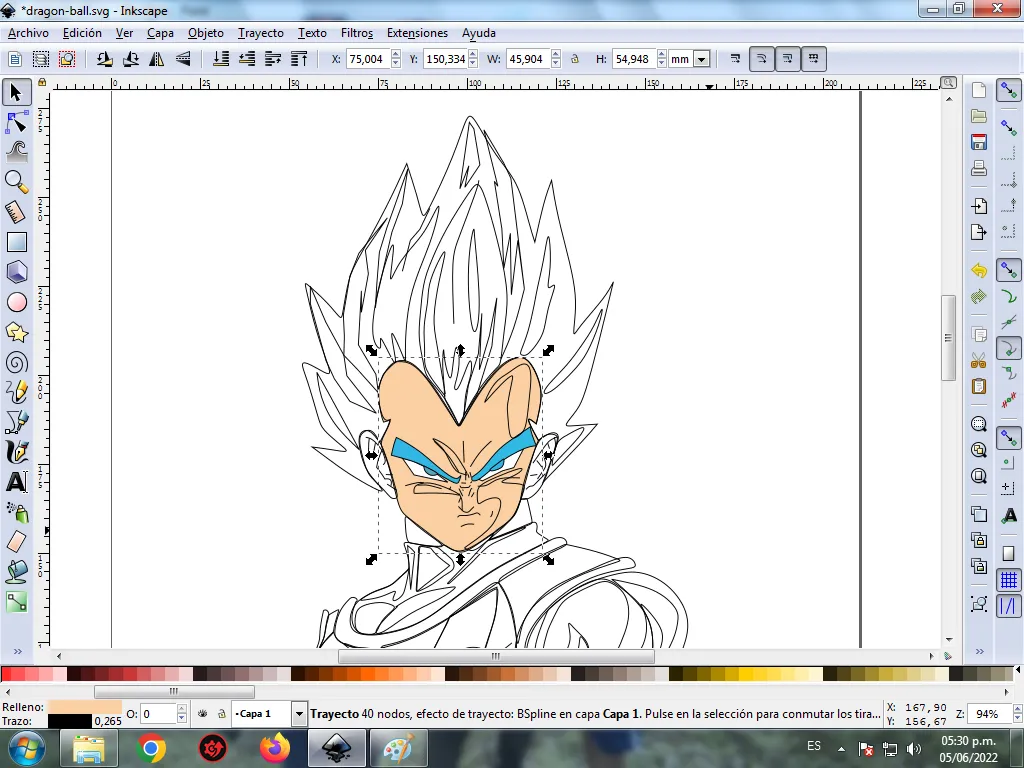Select the Text tool

[x=16, y=482]
